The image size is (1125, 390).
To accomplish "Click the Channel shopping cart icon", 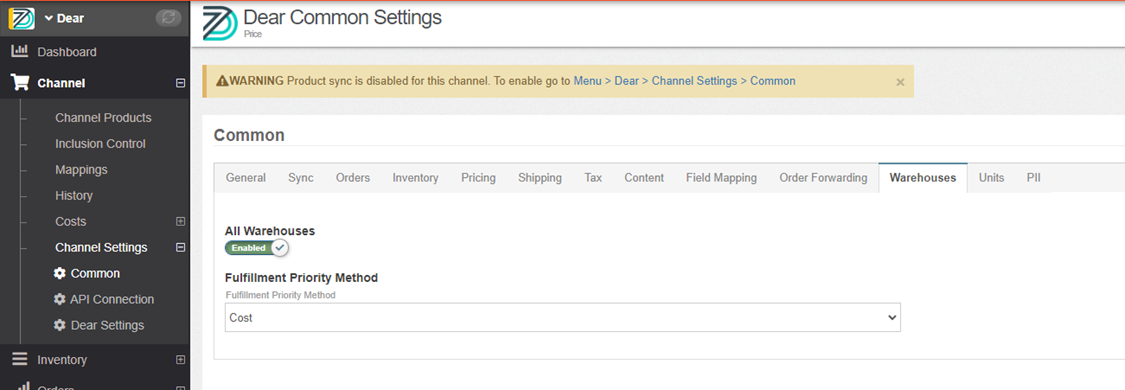I will [x=20, y=83].
